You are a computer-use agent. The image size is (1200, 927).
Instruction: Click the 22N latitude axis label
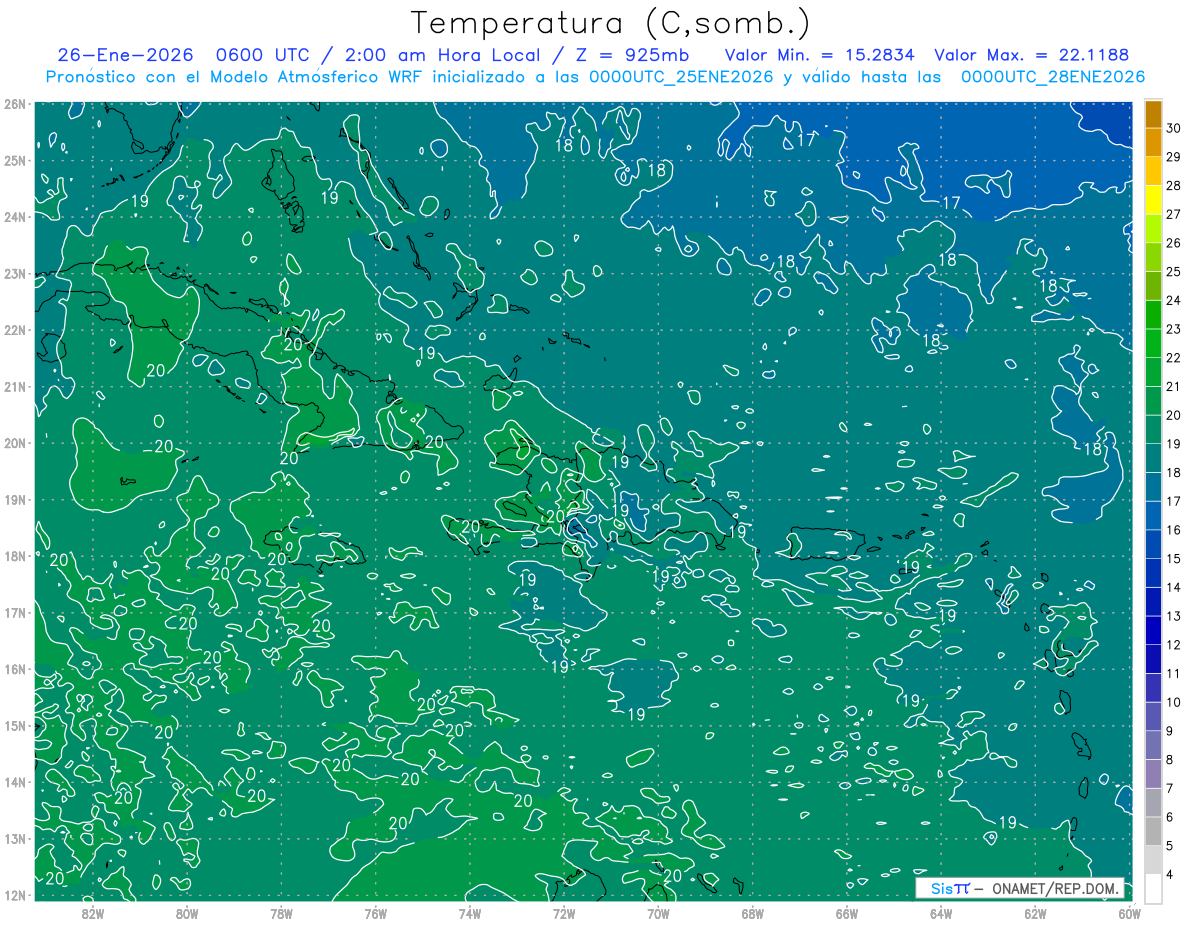pyautogui.click(x=15, y=330)
